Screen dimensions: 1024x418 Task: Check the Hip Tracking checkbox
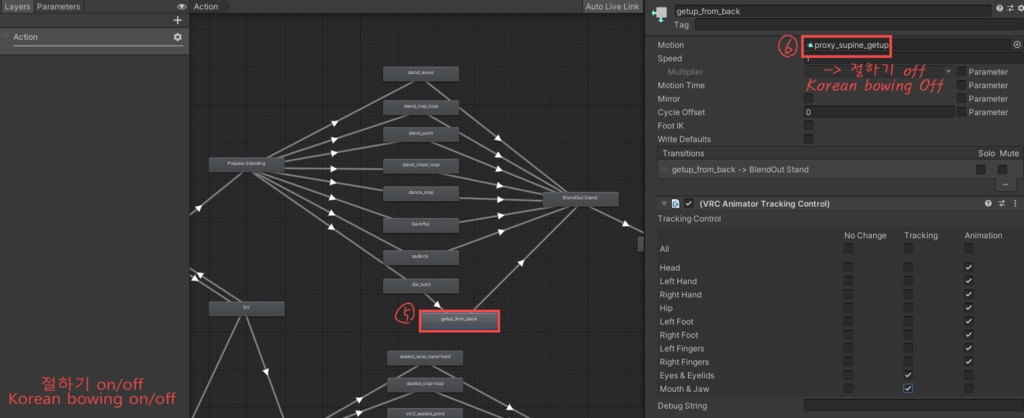(x=908, y=308)
